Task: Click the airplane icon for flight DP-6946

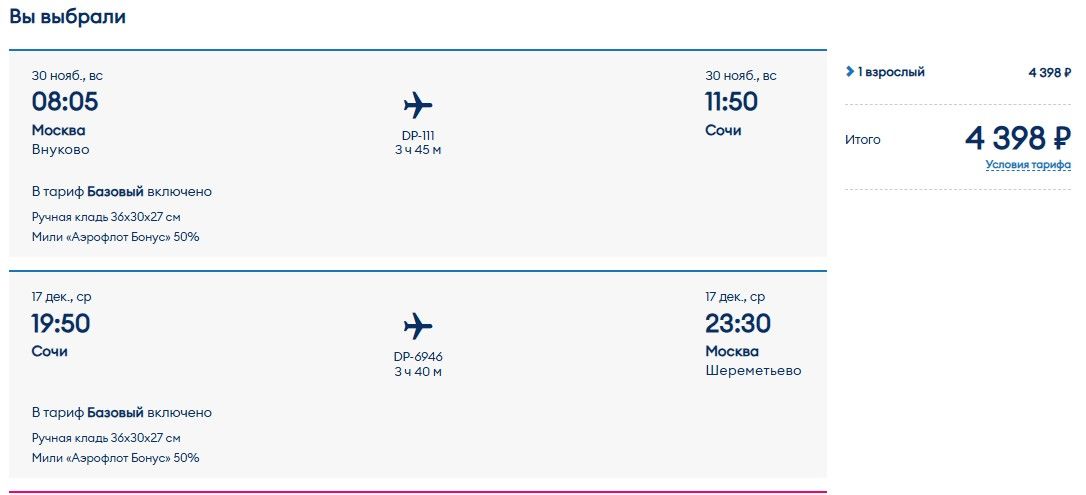Action: point(418,326)
